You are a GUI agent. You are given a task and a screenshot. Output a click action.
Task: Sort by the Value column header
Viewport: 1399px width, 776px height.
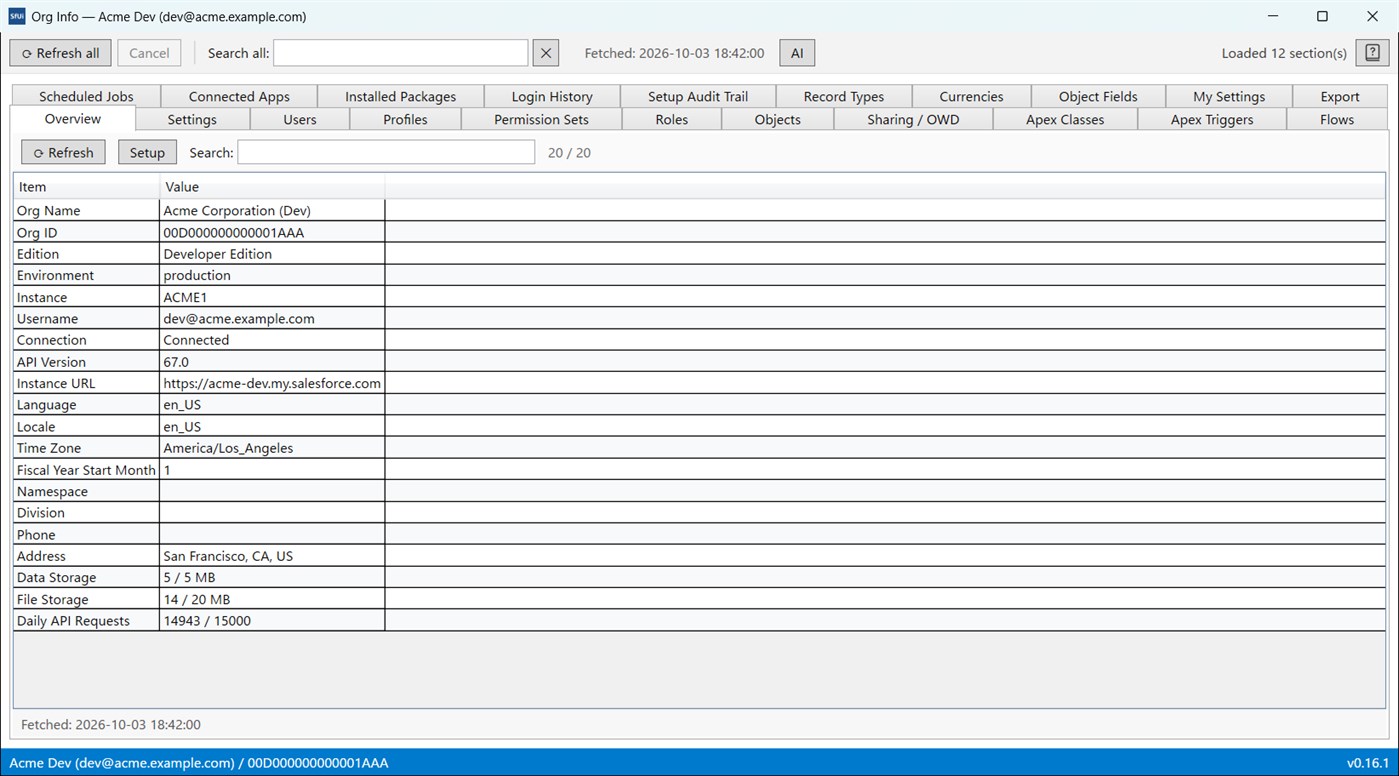pyautogui.click(x=272, y=187)
